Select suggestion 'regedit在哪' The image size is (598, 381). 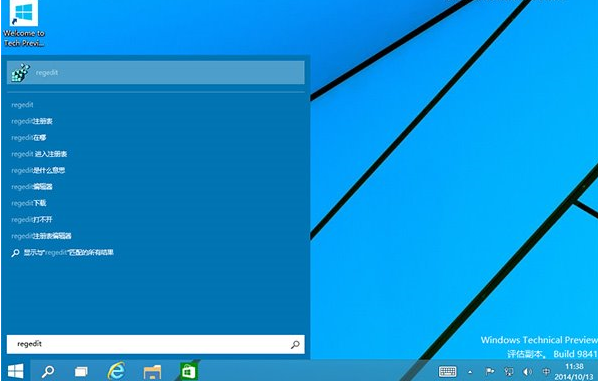click(29, 138)
